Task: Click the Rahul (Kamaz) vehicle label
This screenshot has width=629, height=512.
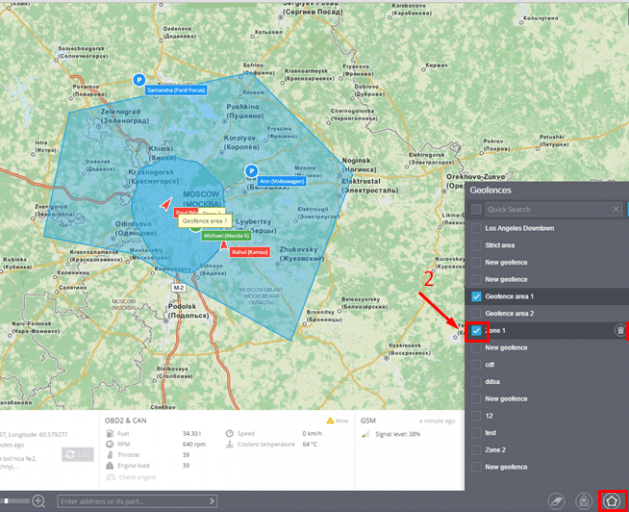Action: pos(249,252)
